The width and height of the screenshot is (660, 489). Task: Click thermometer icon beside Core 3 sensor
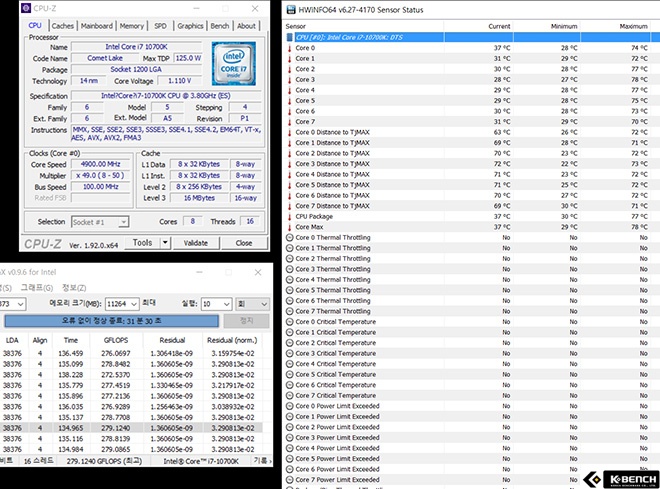(x=290, y=80)
